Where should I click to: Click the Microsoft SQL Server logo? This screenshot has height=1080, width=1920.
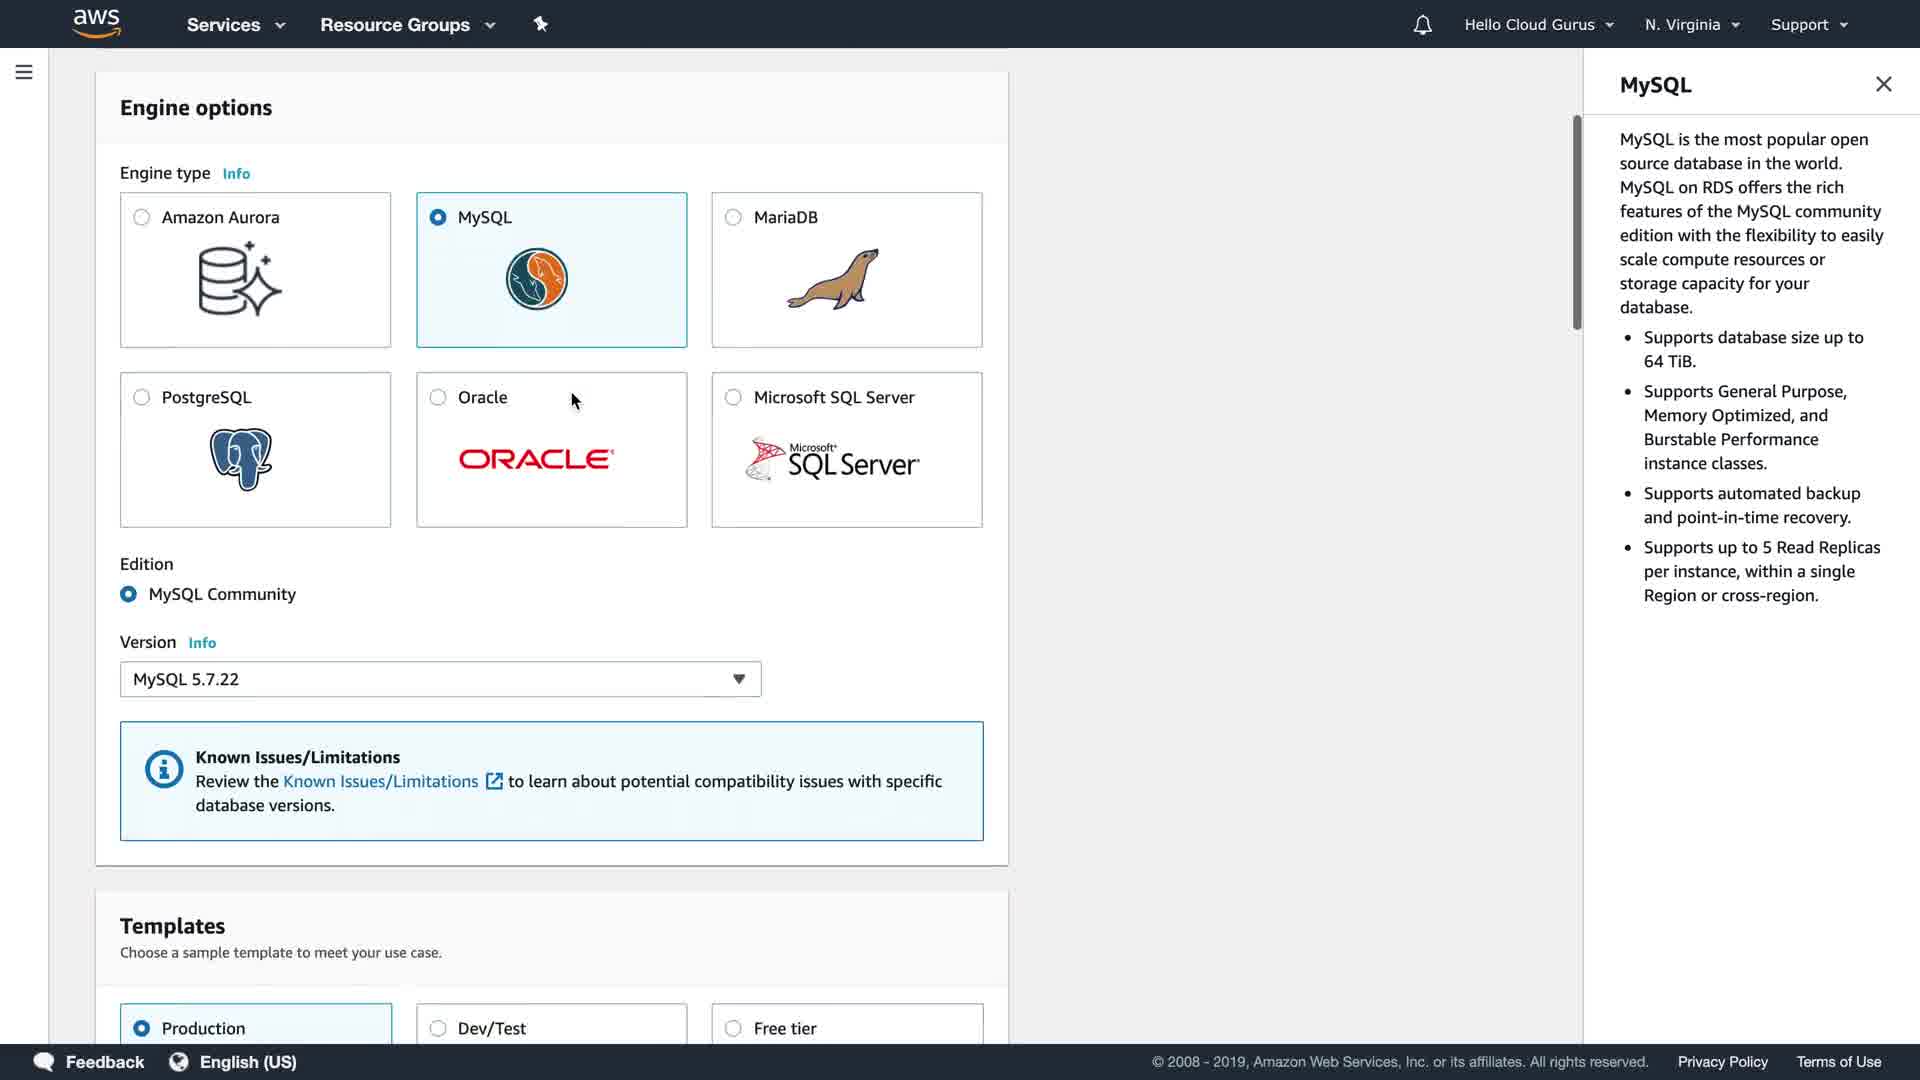click(x=832, y=460)
